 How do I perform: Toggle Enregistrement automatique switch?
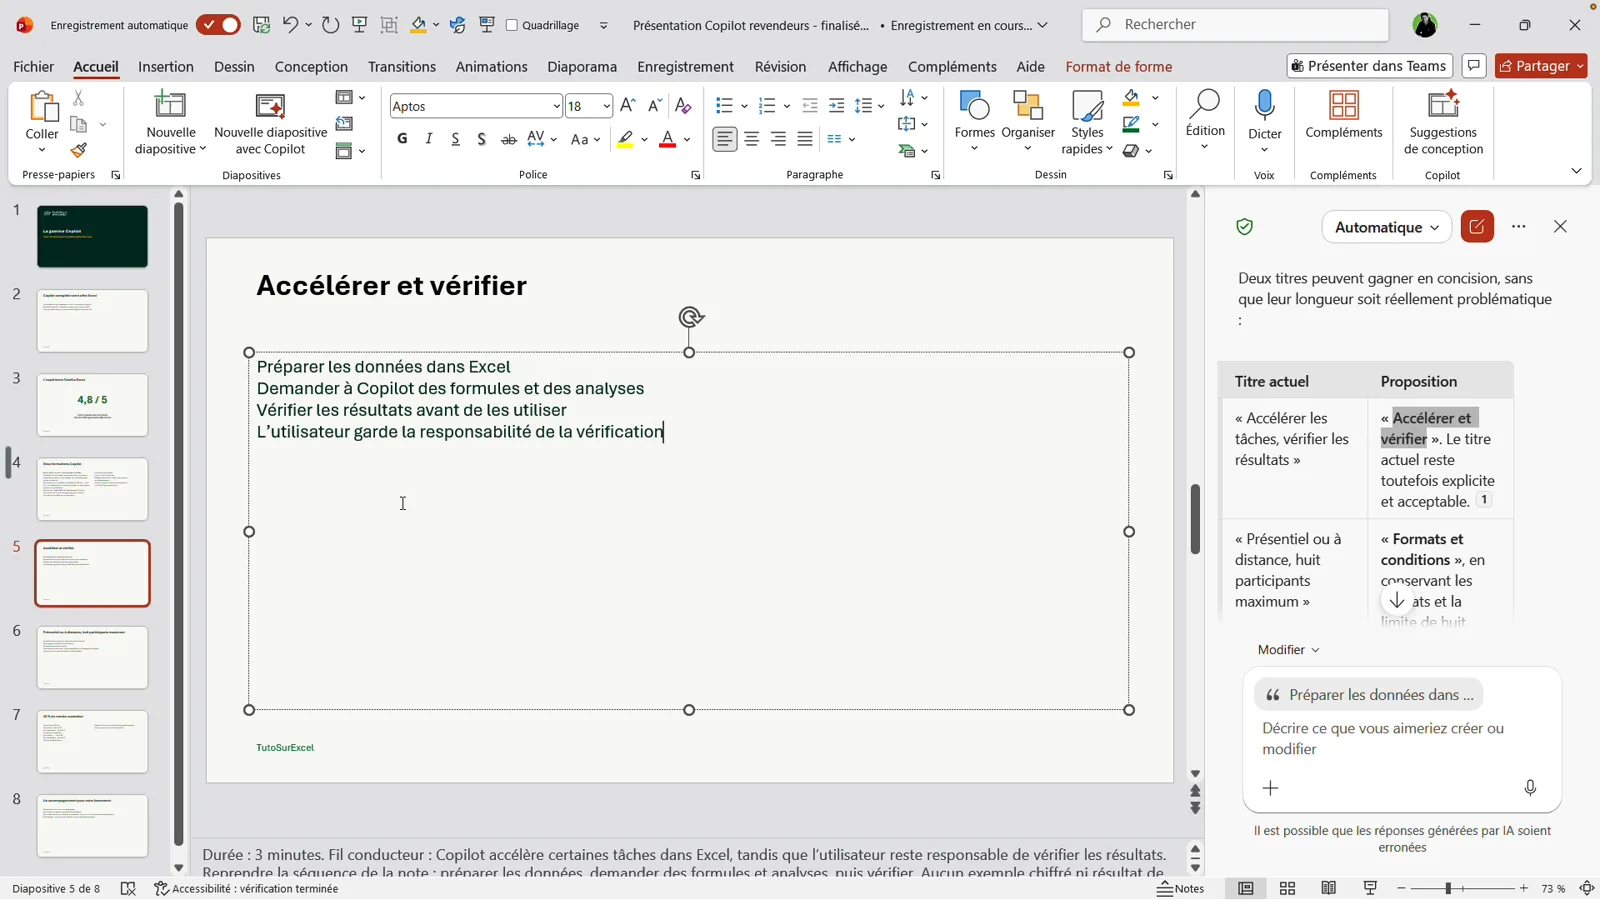click(218, 25)
